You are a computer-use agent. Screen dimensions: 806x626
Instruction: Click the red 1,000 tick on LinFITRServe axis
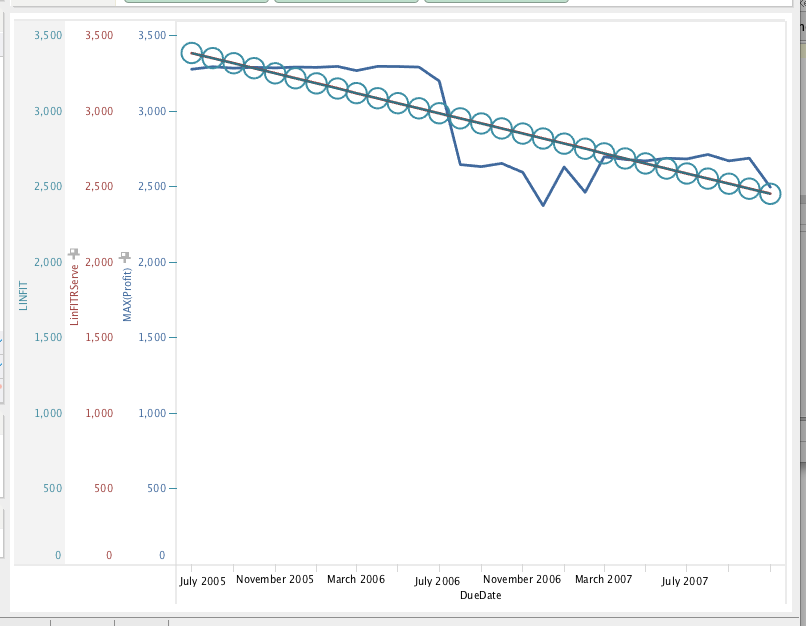pos(99,413)
